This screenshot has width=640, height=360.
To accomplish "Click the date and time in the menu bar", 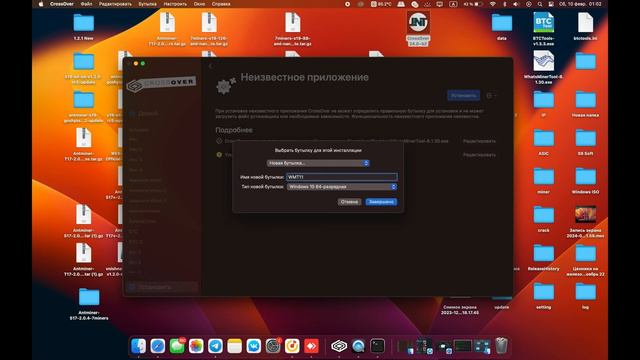I will tap(580, 4).
